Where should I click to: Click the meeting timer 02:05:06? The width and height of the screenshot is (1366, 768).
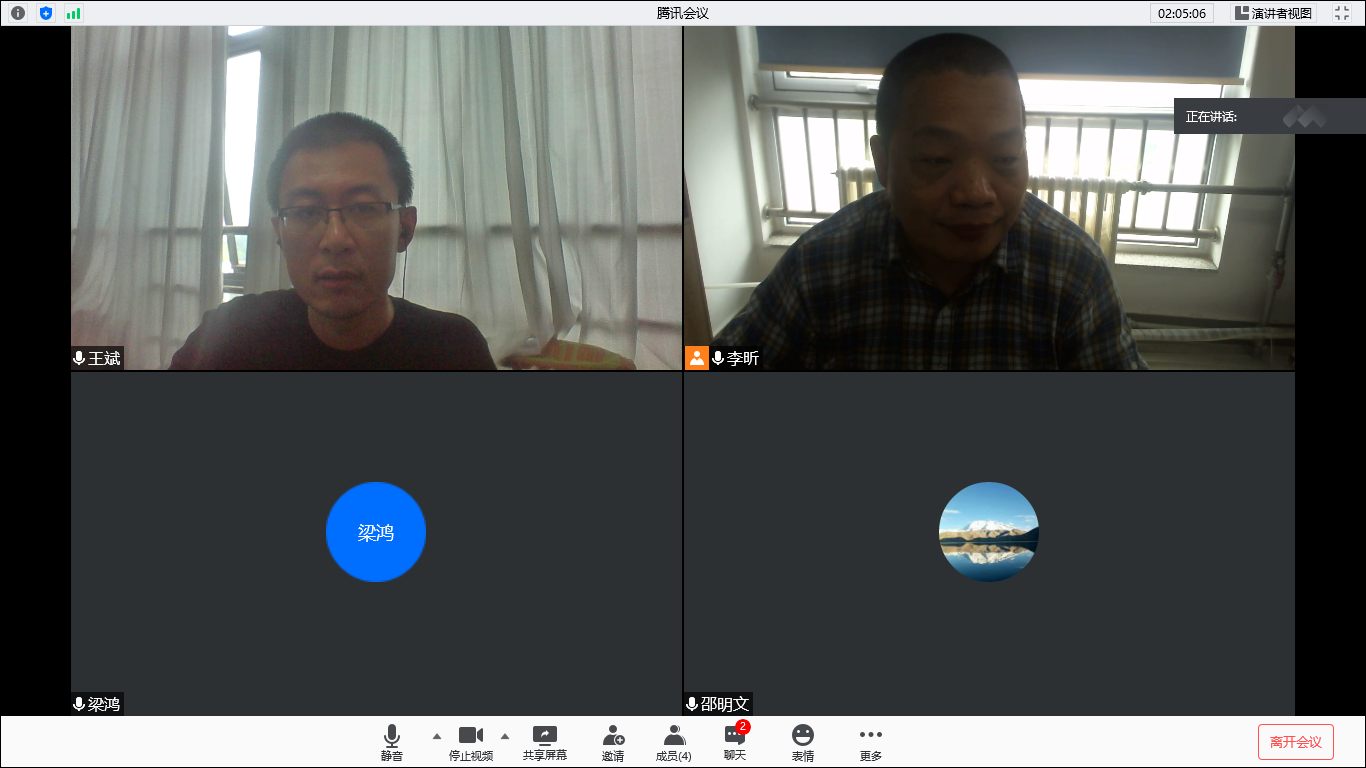click(1182, 13)
